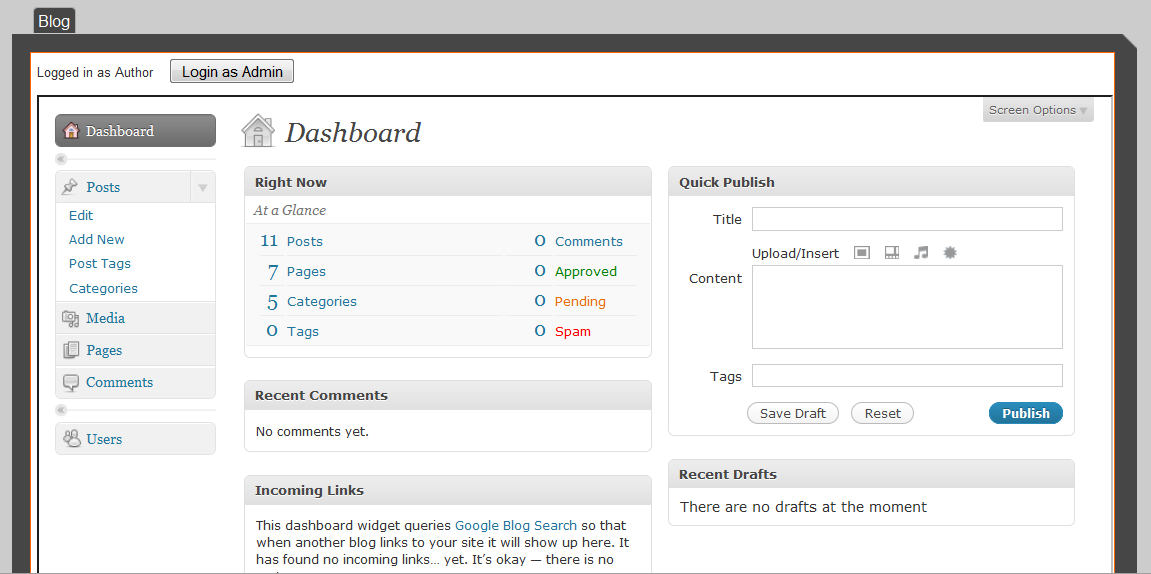
Task: Collapse the menu using upper arrow separator
Action: 62,159
